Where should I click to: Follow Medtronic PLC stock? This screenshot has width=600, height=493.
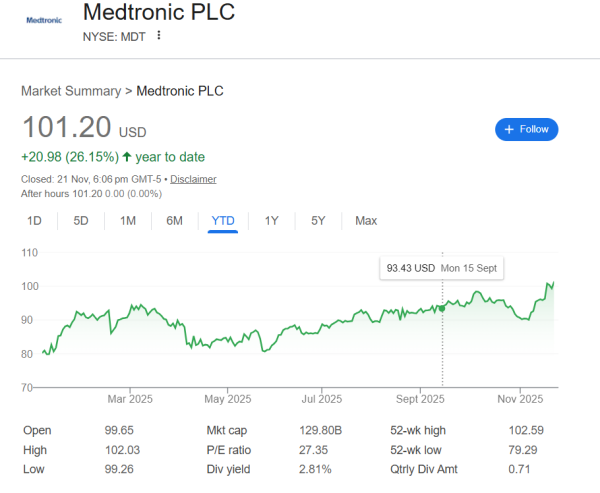(526, 129)
